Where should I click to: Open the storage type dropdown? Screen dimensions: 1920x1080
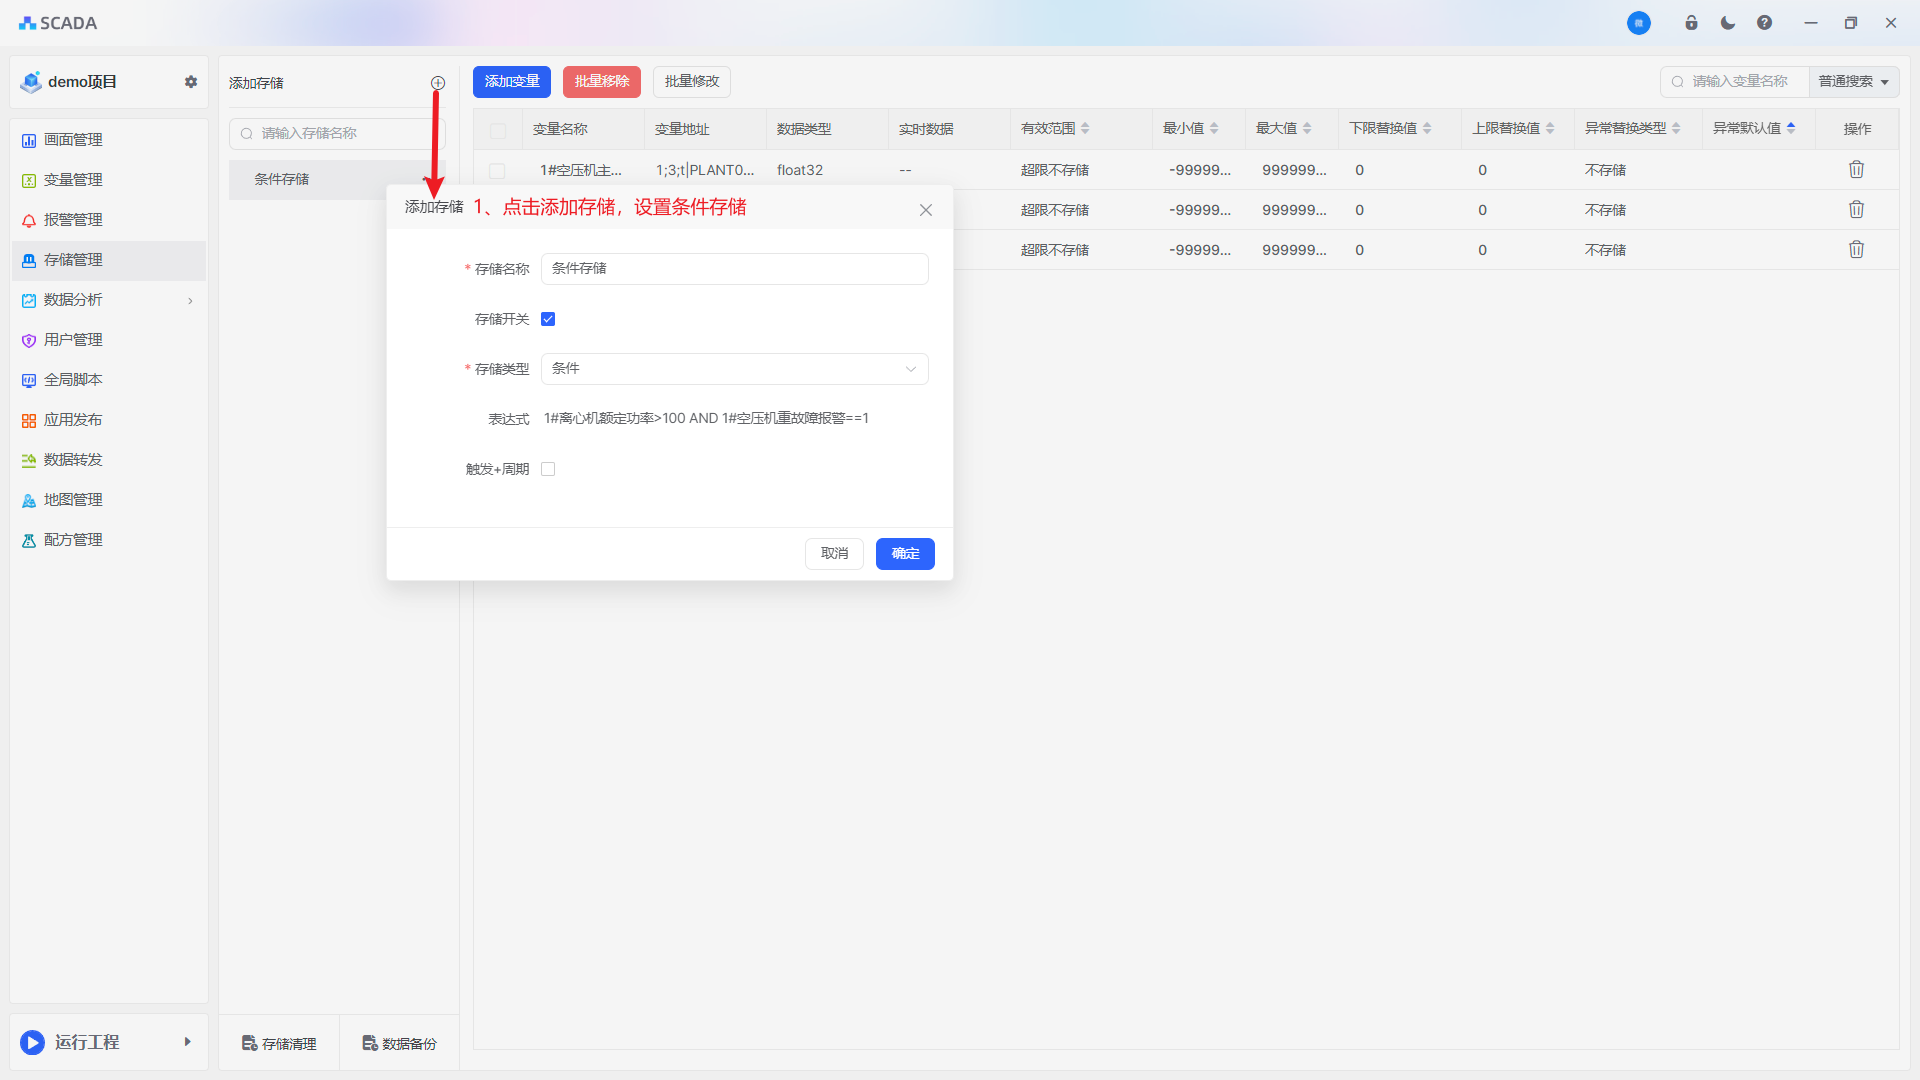tap(734, 369)
